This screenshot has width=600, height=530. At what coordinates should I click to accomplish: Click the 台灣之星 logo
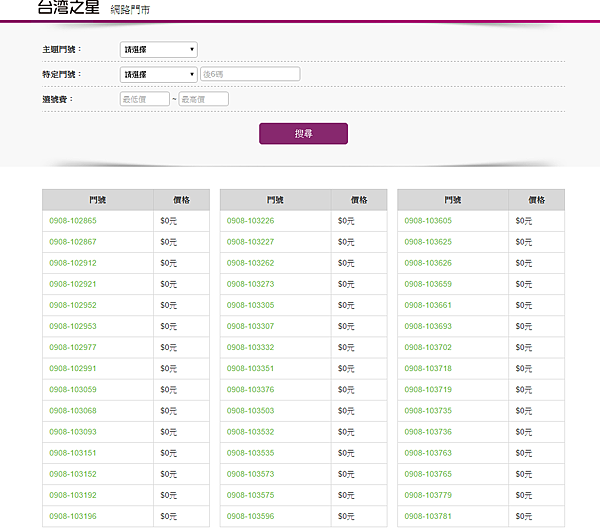(x=68, y=8)
